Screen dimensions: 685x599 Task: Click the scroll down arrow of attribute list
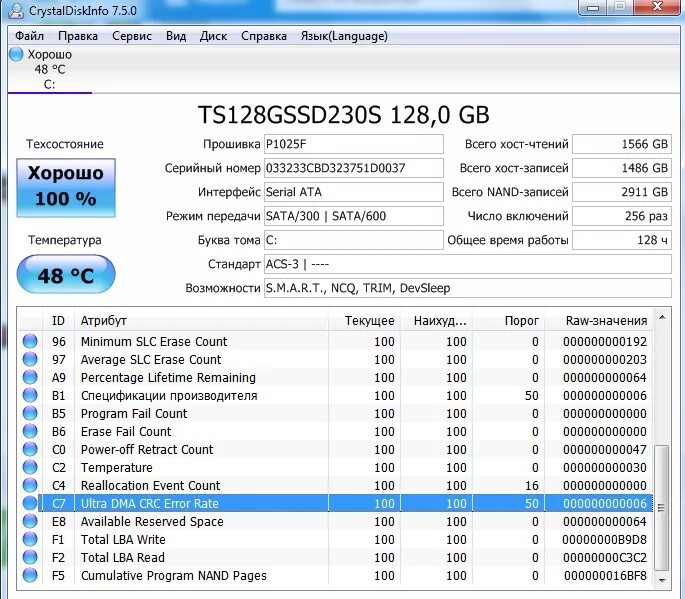662,580
